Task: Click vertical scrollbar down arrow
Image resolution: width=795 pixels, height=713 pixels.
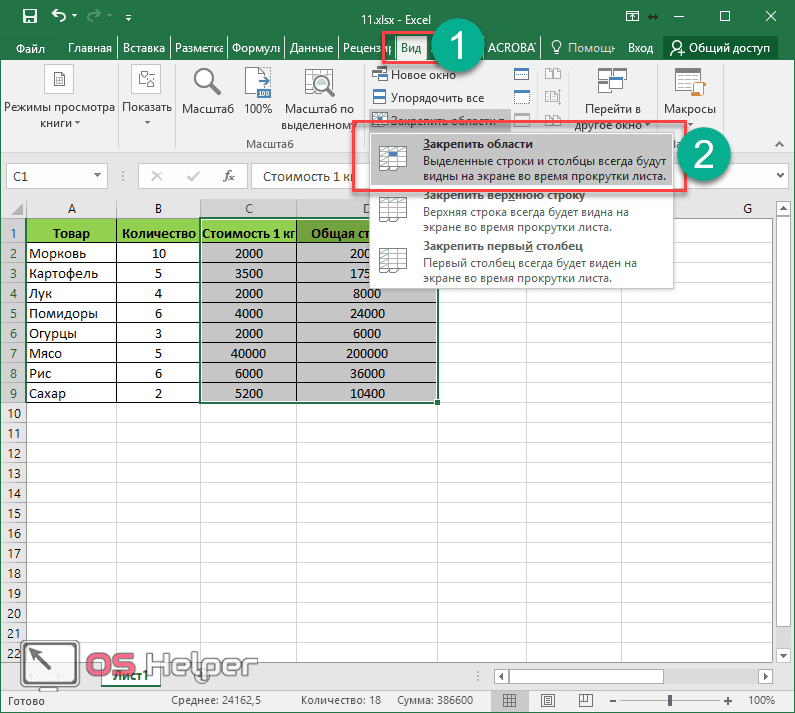Action: coord(783,656)
